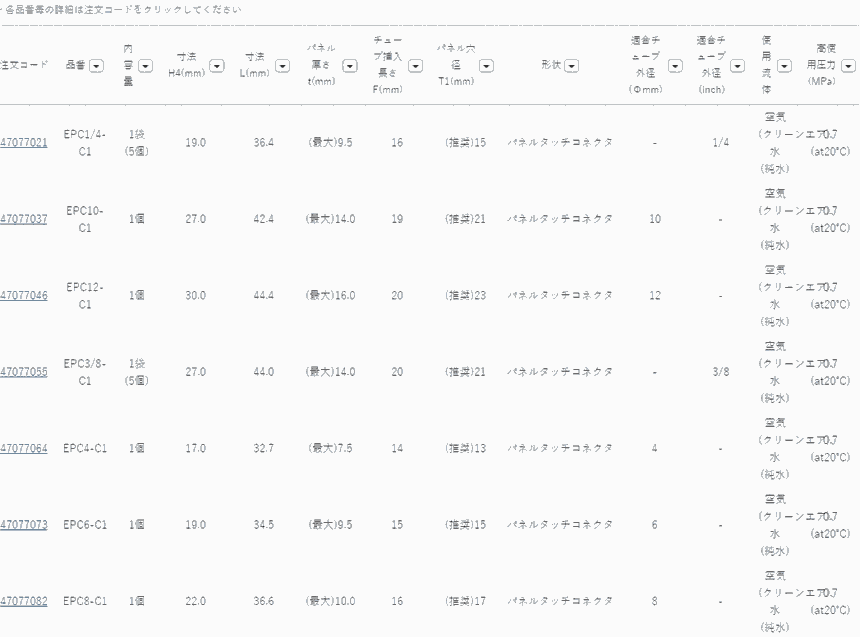Open the パネル厚さ t(mm) filter dropdown
The height and width of the screenshot is (637, 860).
[x=350, y=66]
